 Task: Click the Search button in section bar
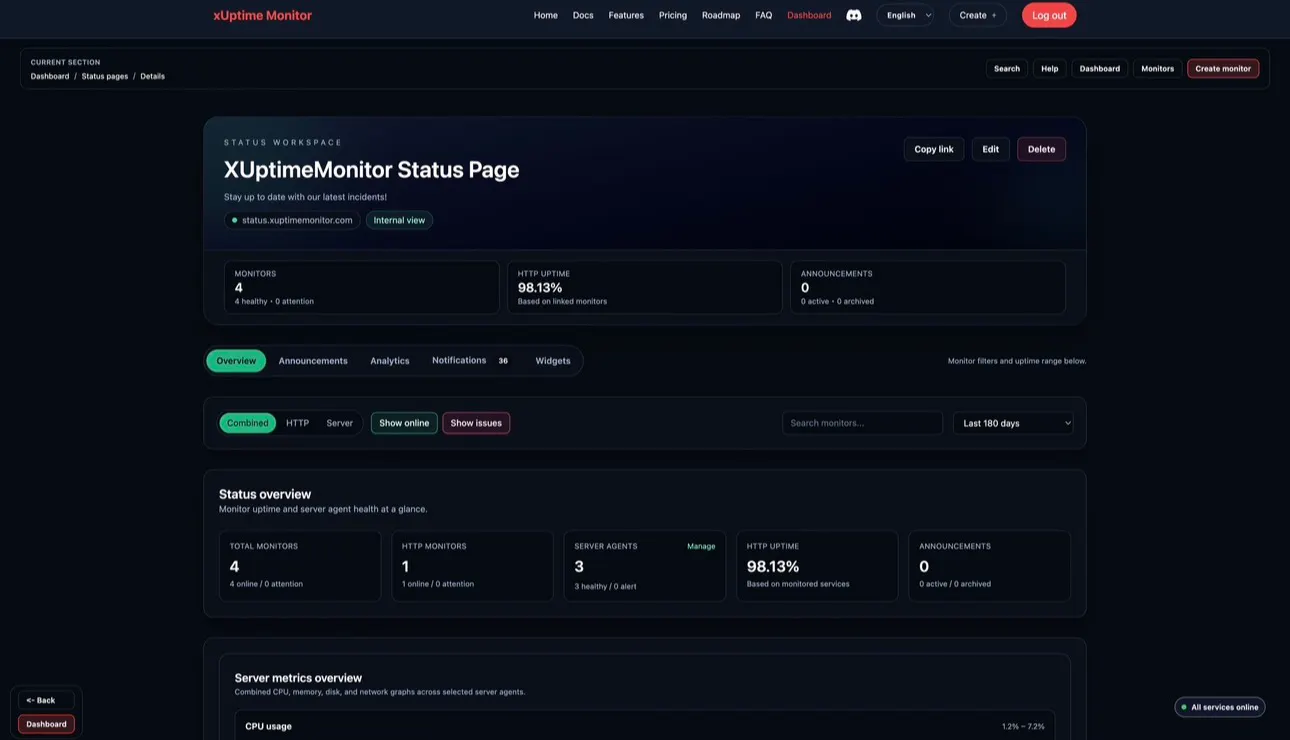pos(1007,69)
